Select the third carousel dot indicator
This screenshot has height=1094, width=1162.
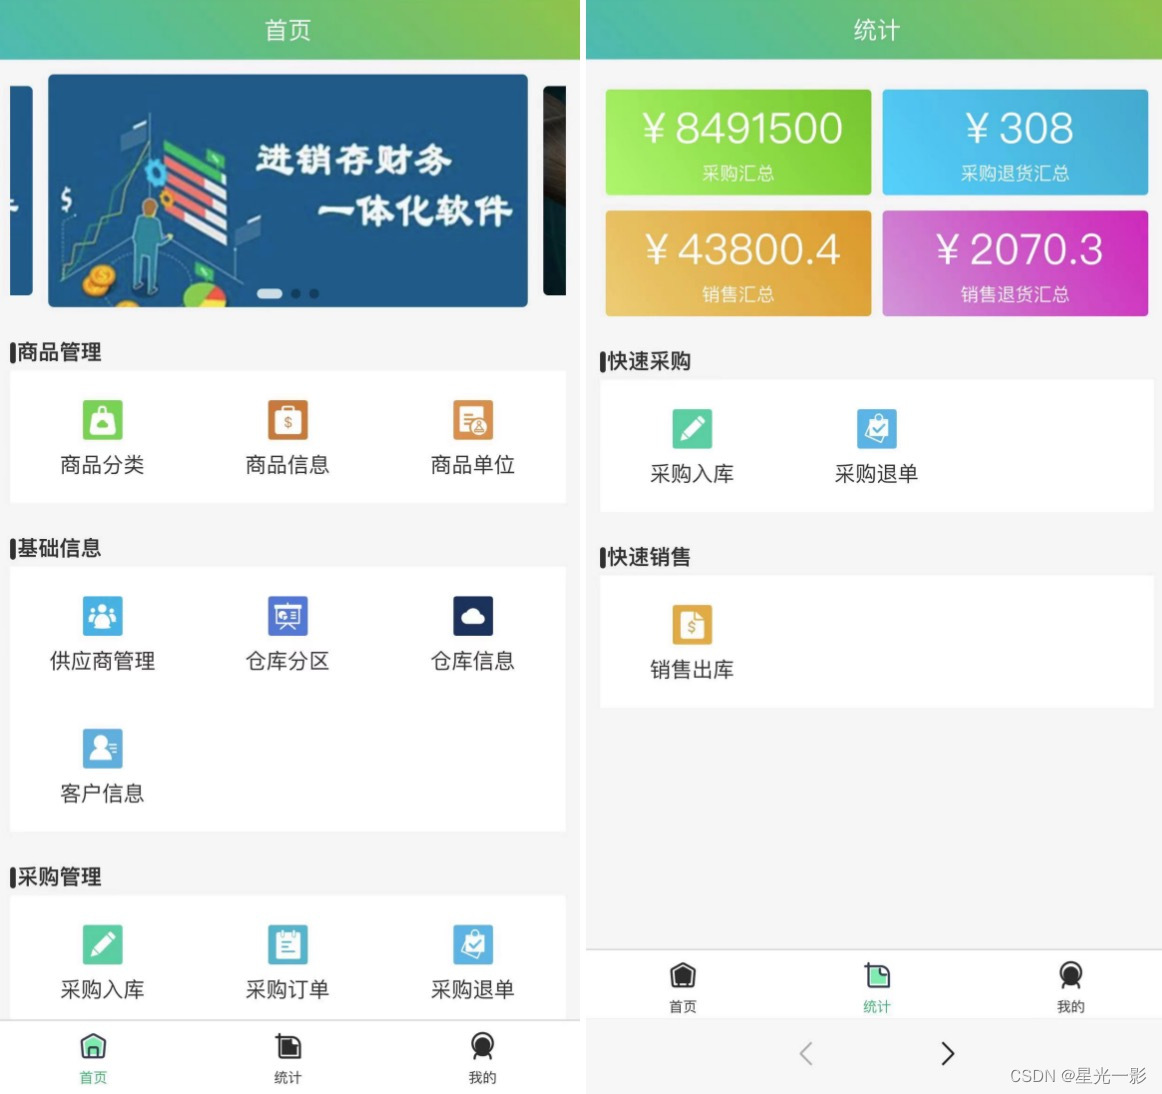click(314, 294)
